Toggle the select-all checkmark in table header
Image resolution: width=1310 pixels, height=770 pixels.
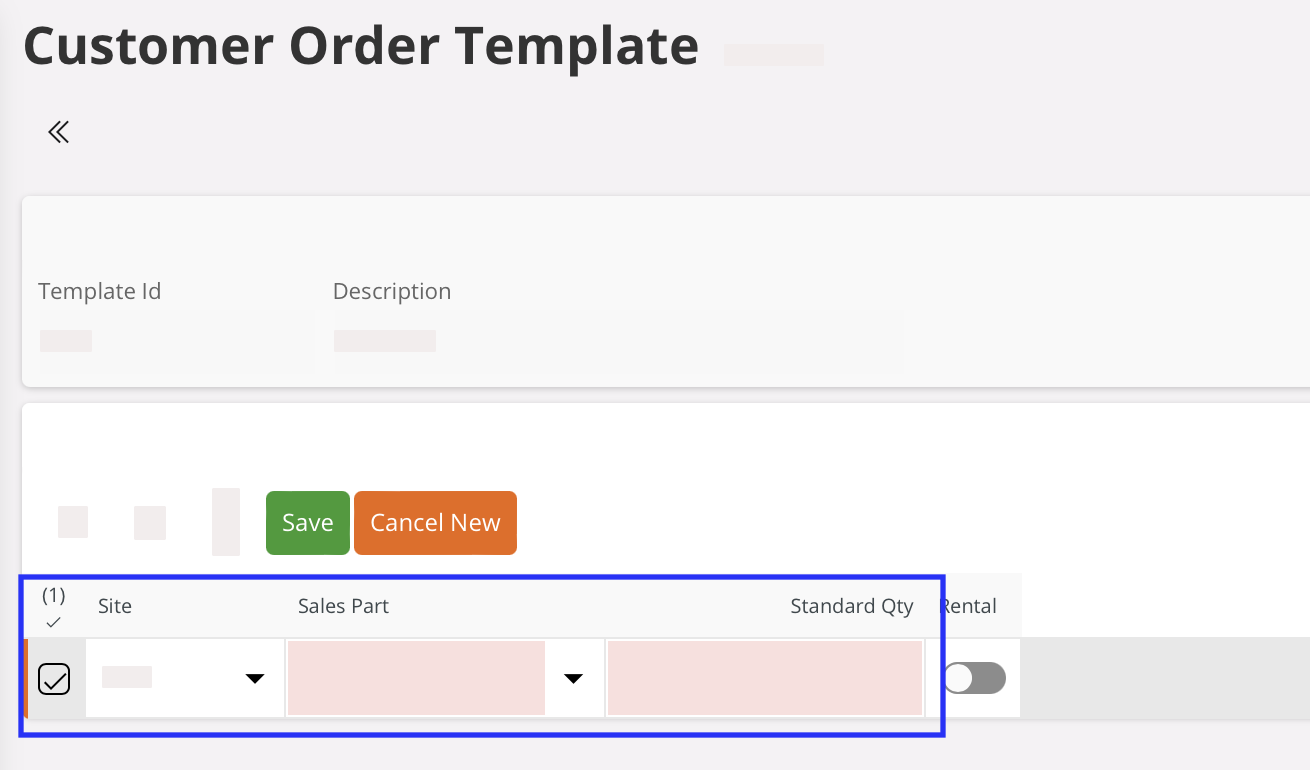click(53, 622)
